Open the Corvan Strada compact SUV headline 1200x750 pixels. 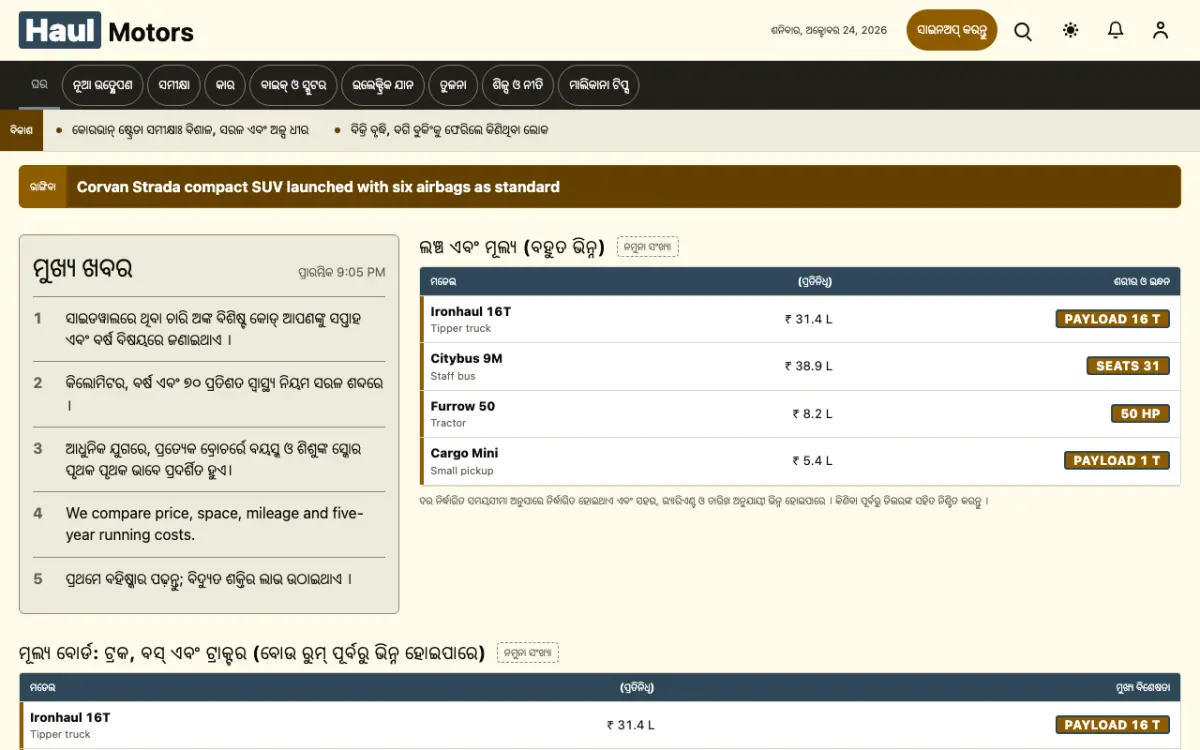pos(318,187)
